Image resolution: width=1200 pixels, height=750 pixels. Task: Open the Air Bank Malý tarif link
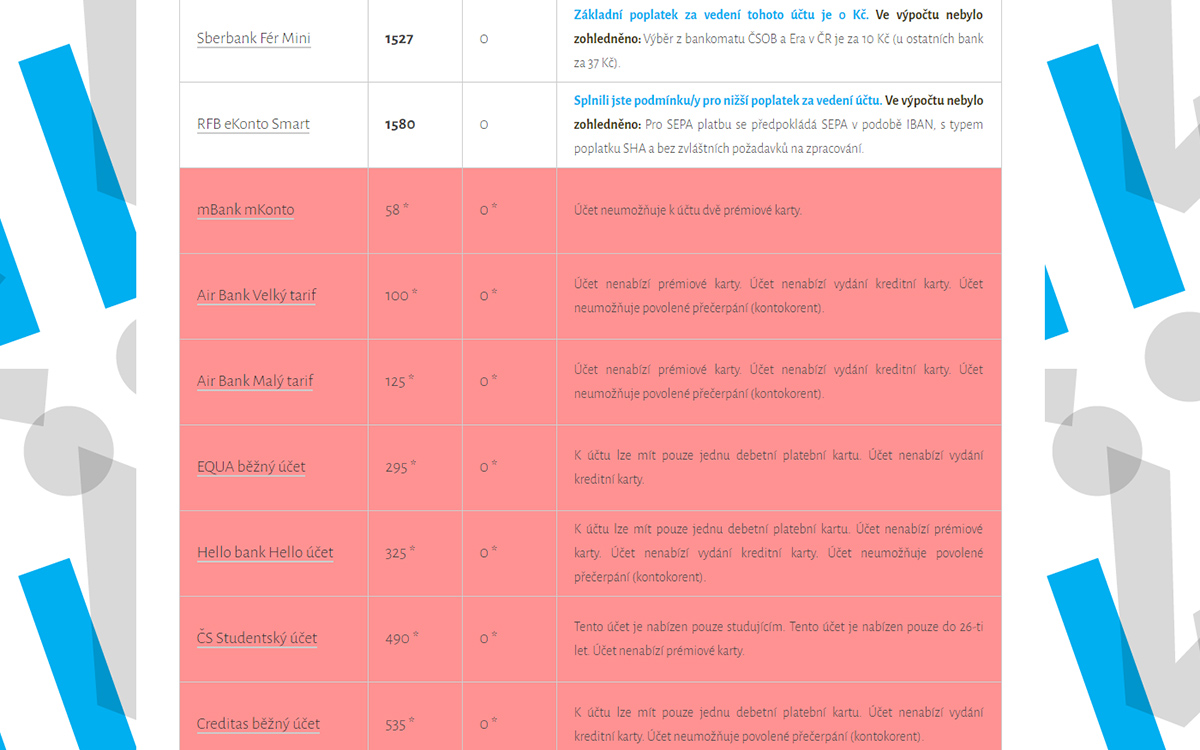point(255,382)
